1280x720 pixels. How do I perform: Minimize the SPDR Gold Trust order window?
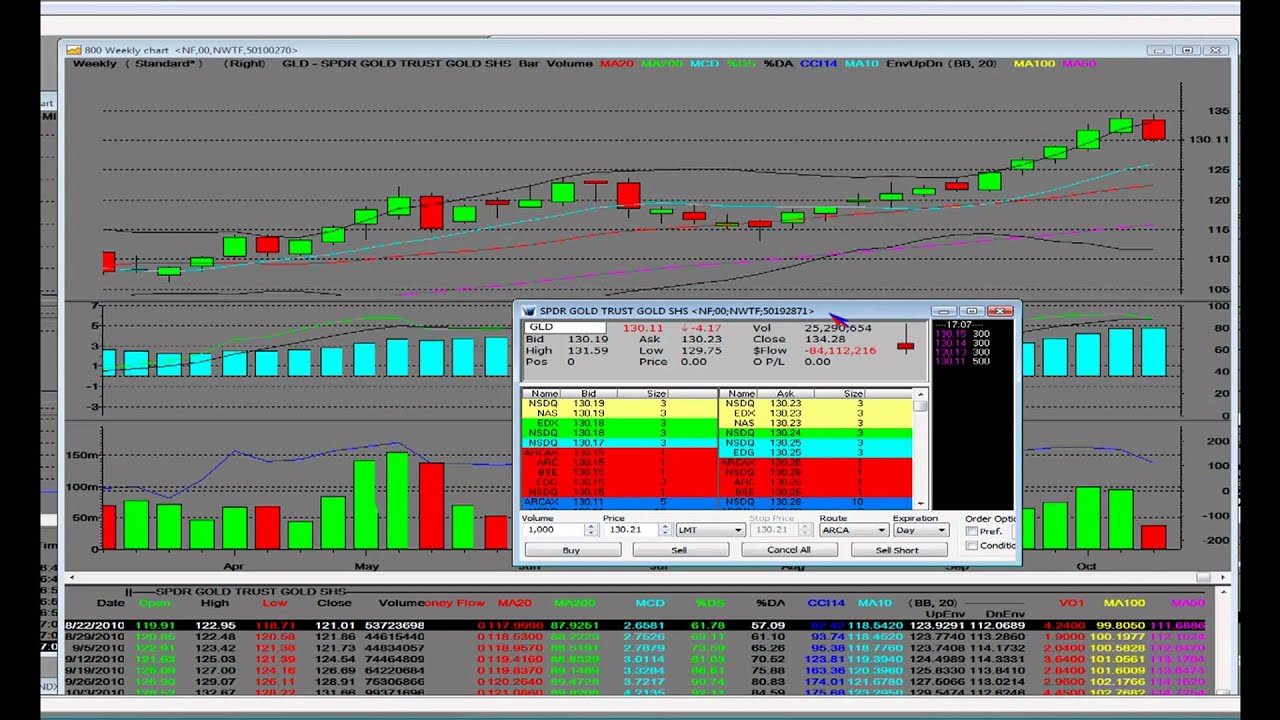944,311
